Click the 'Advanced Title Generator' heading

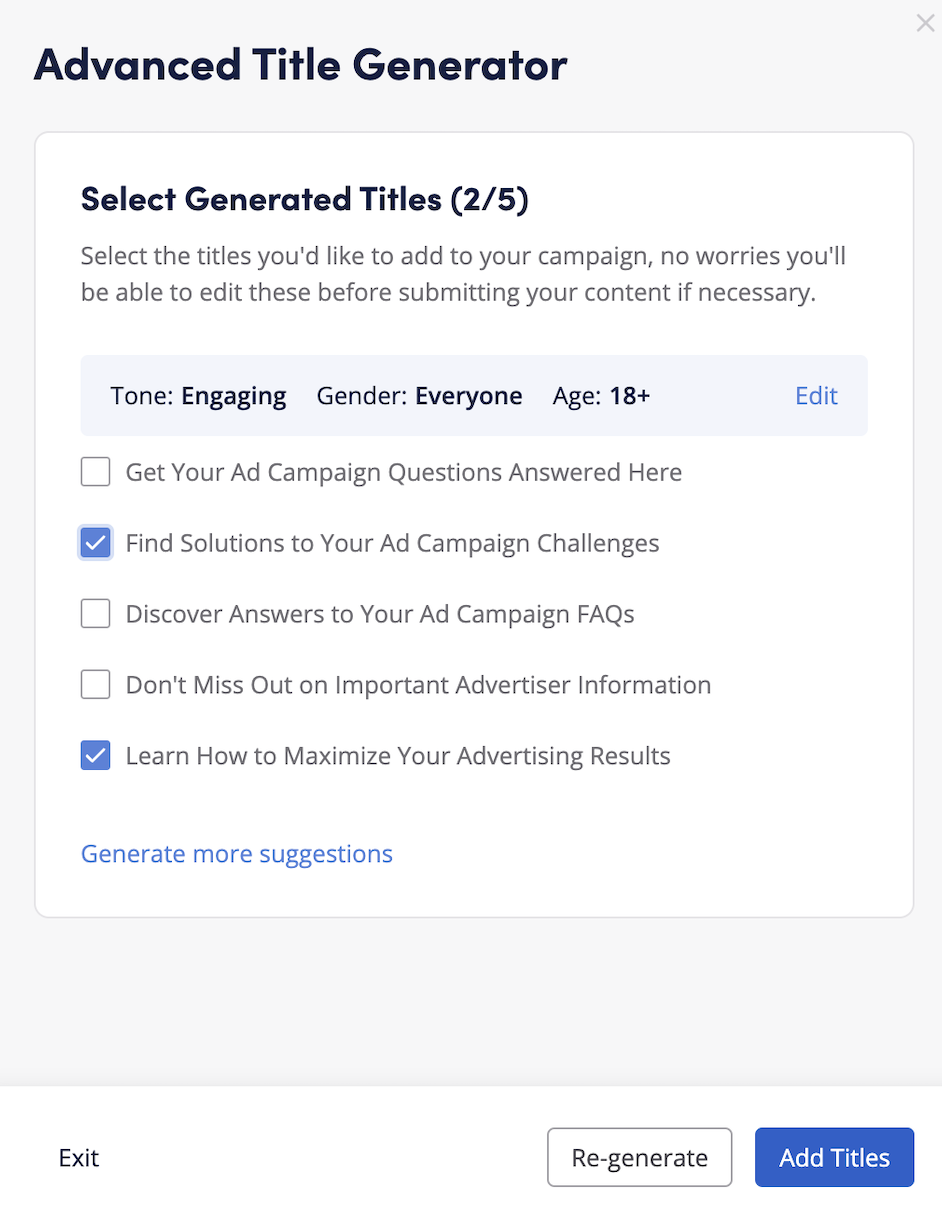299,64
